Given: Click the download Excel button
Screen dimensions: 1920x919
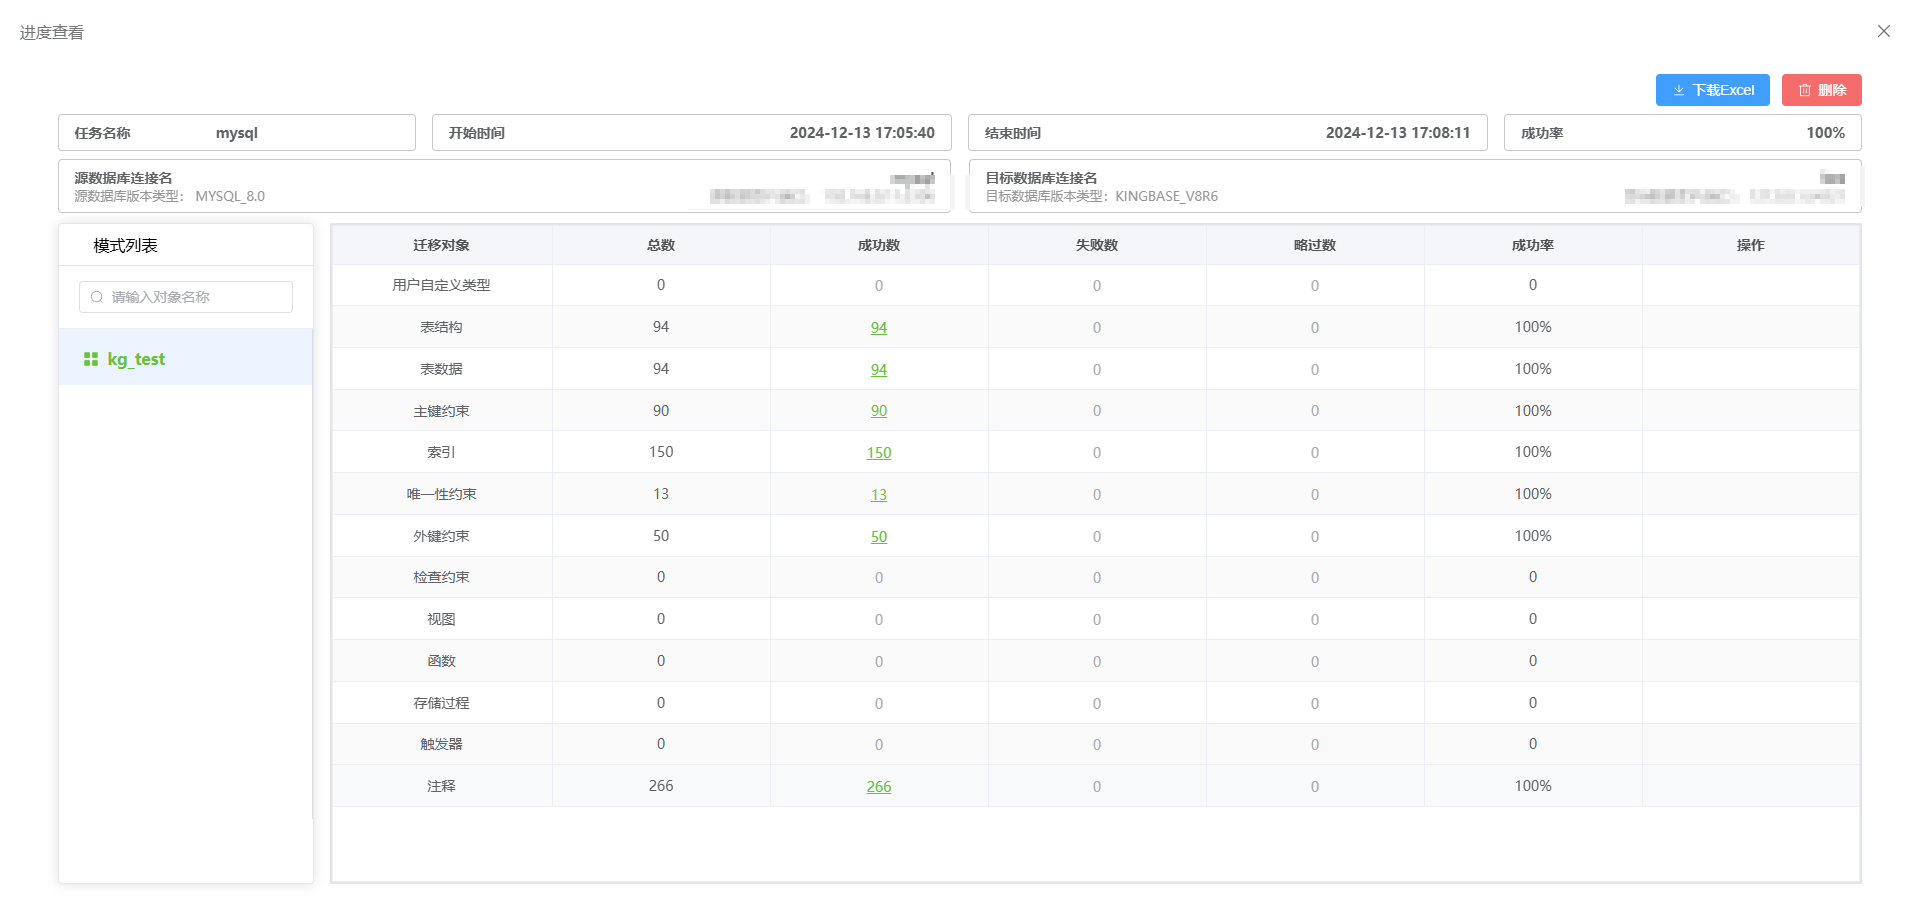Looking at the screenshot, I should [1712, 90].
